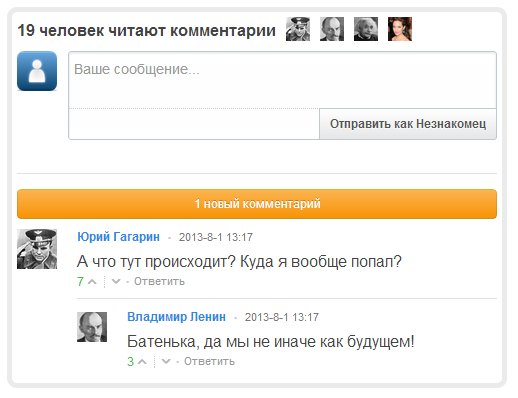Reply to Ленин's comment via Ответить
518x398 pixels.
click(x=209, y=361)
